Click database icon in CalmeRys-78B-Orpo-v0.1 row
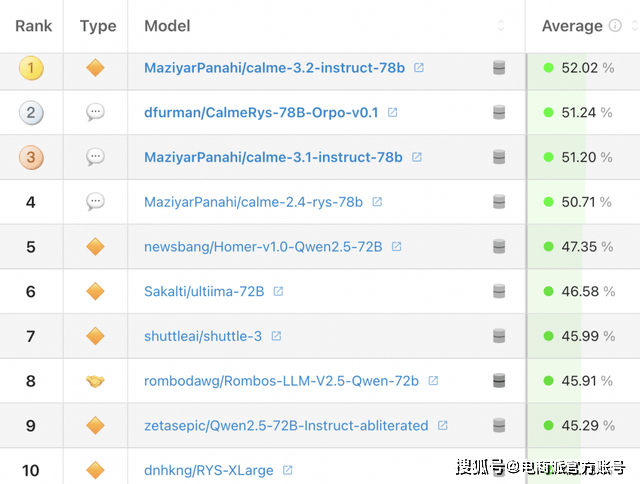The width and height of the screenshot is (640, 484). tap(499, 112)
